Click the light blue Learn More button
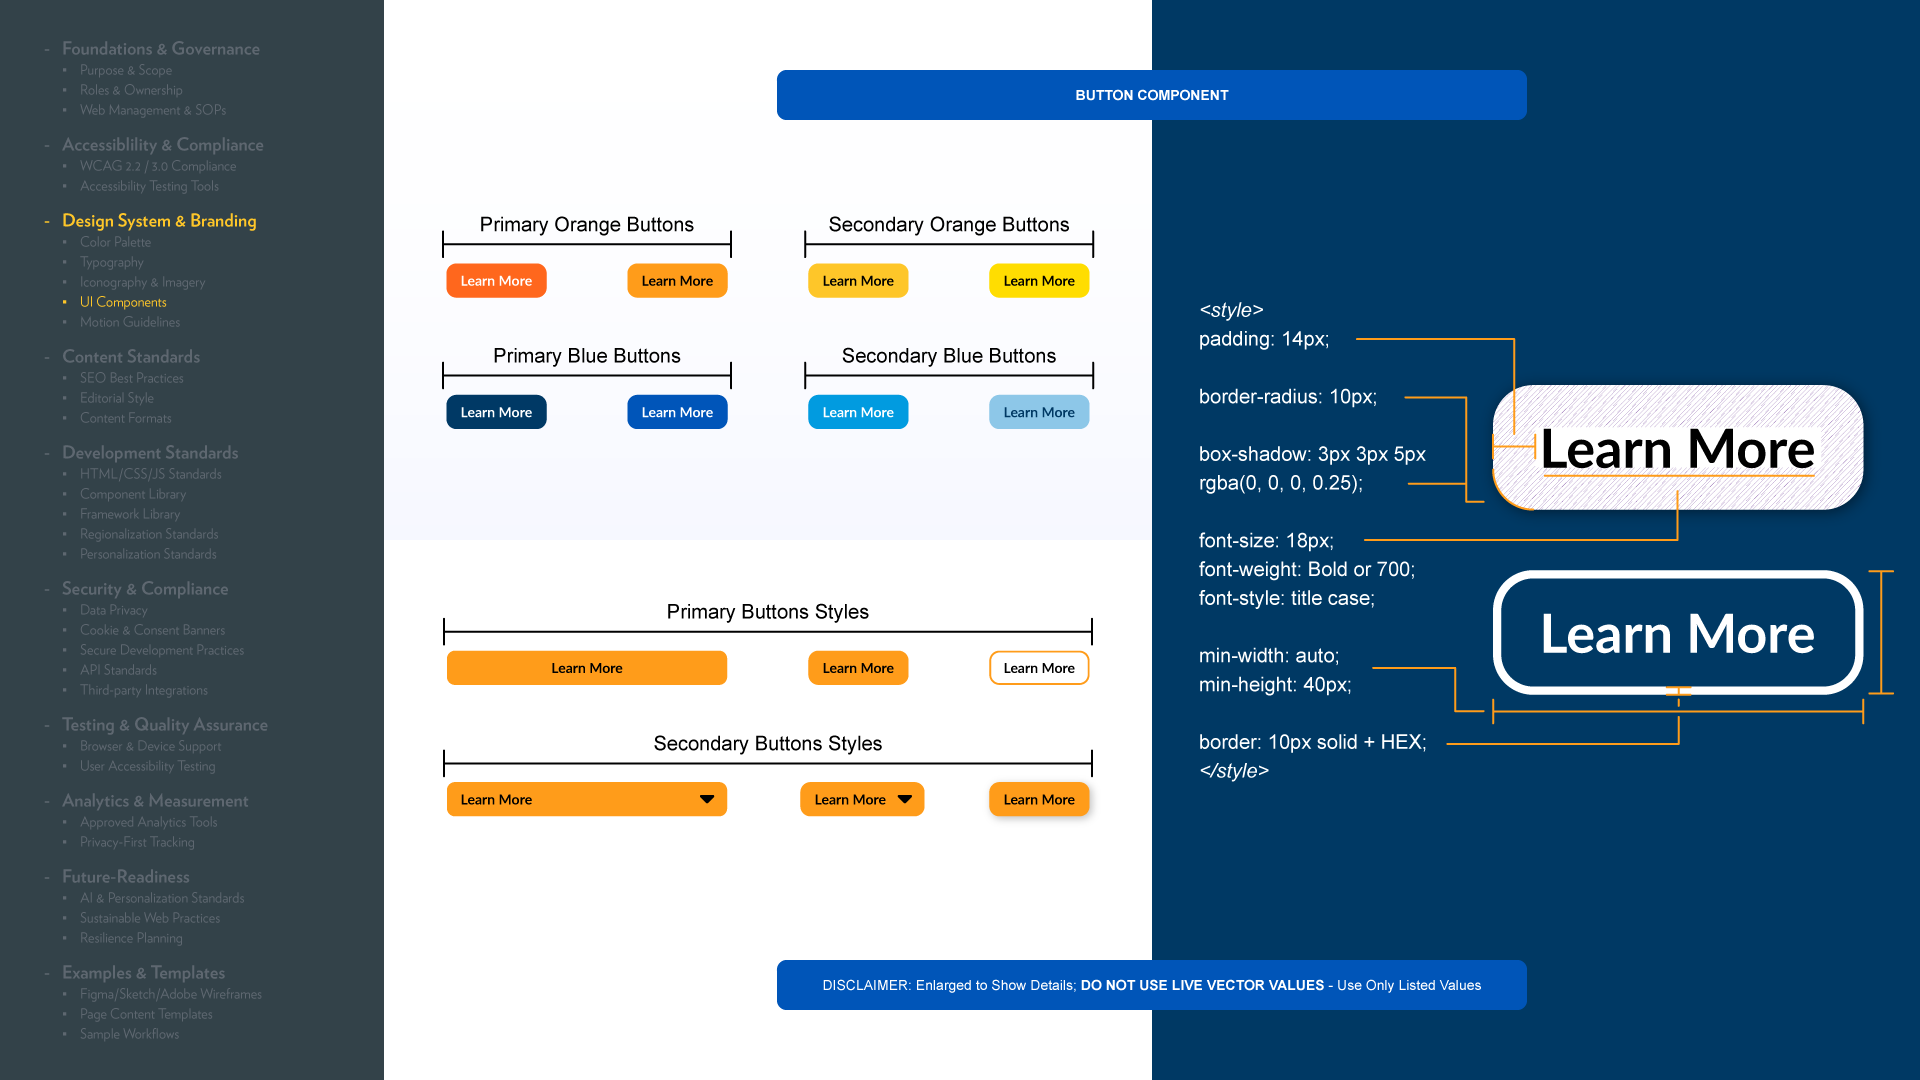The height and width of the screenshot is (1080, 1920). click(1038, 412)
